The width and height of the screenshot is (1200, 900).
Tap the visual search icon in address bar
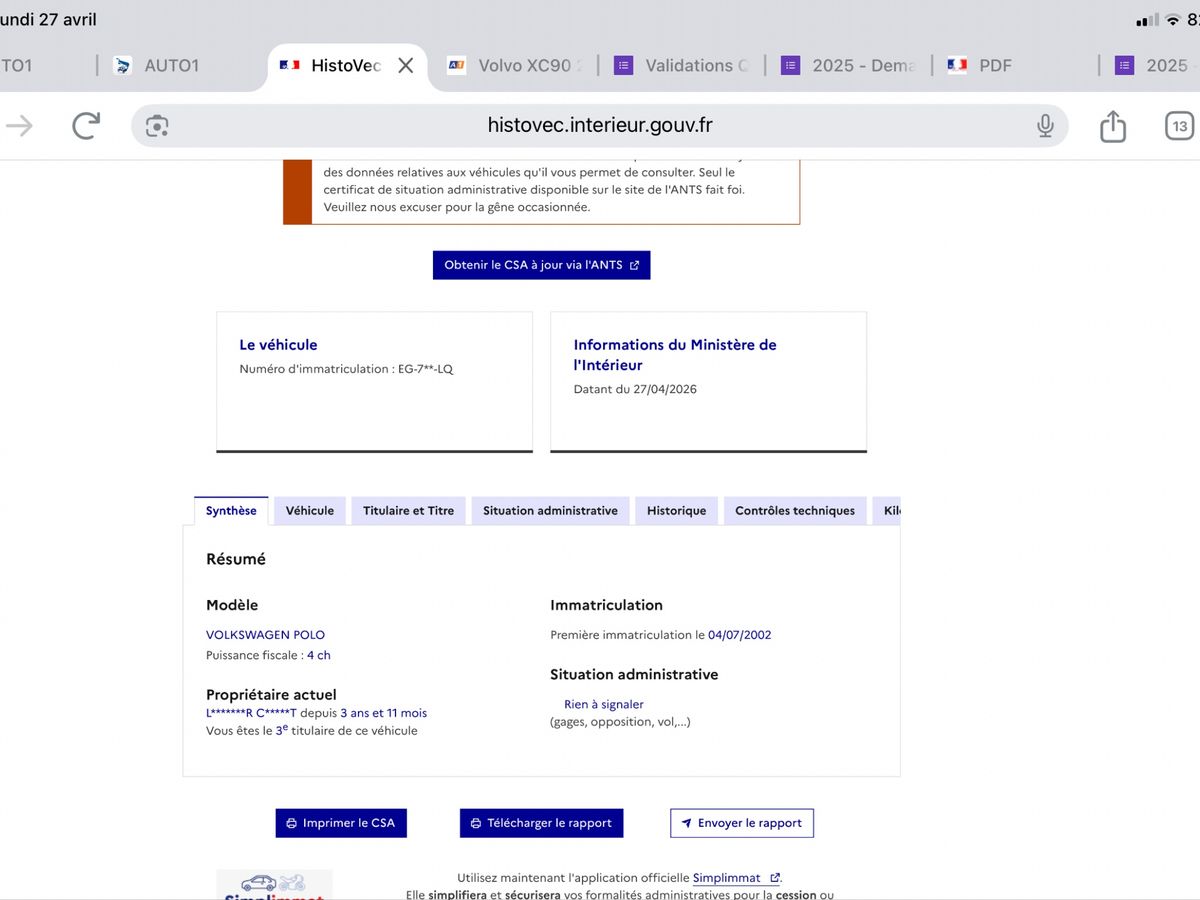pyautogui.click(x=157, y=126)
